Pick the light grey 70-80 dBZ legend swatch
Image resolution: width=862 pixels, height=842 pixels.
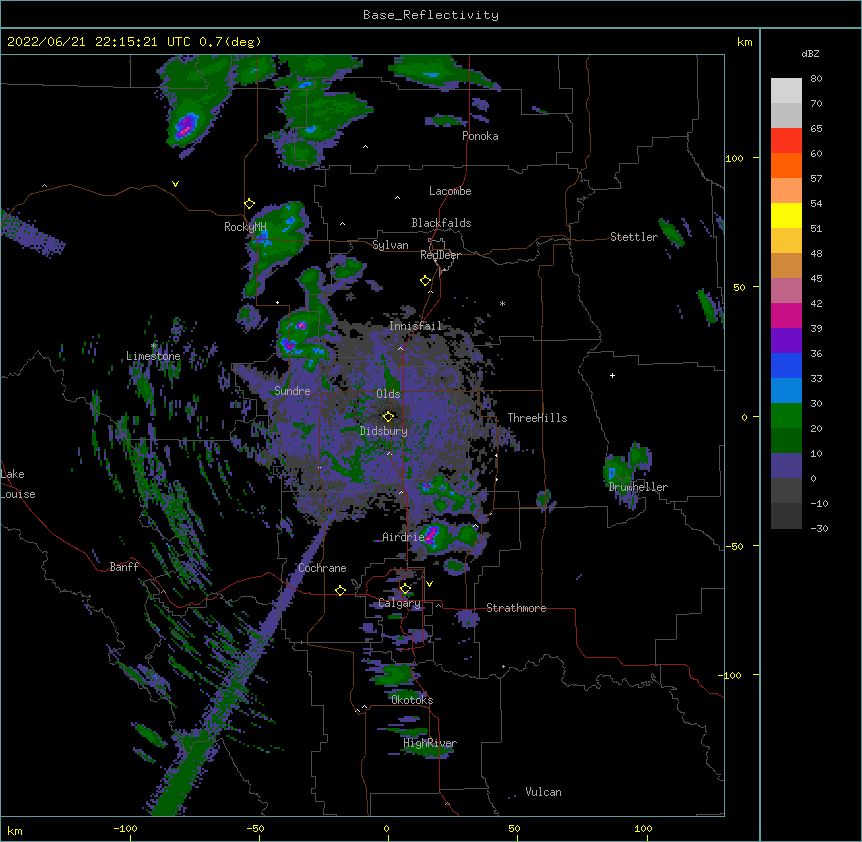coord(786,90)
